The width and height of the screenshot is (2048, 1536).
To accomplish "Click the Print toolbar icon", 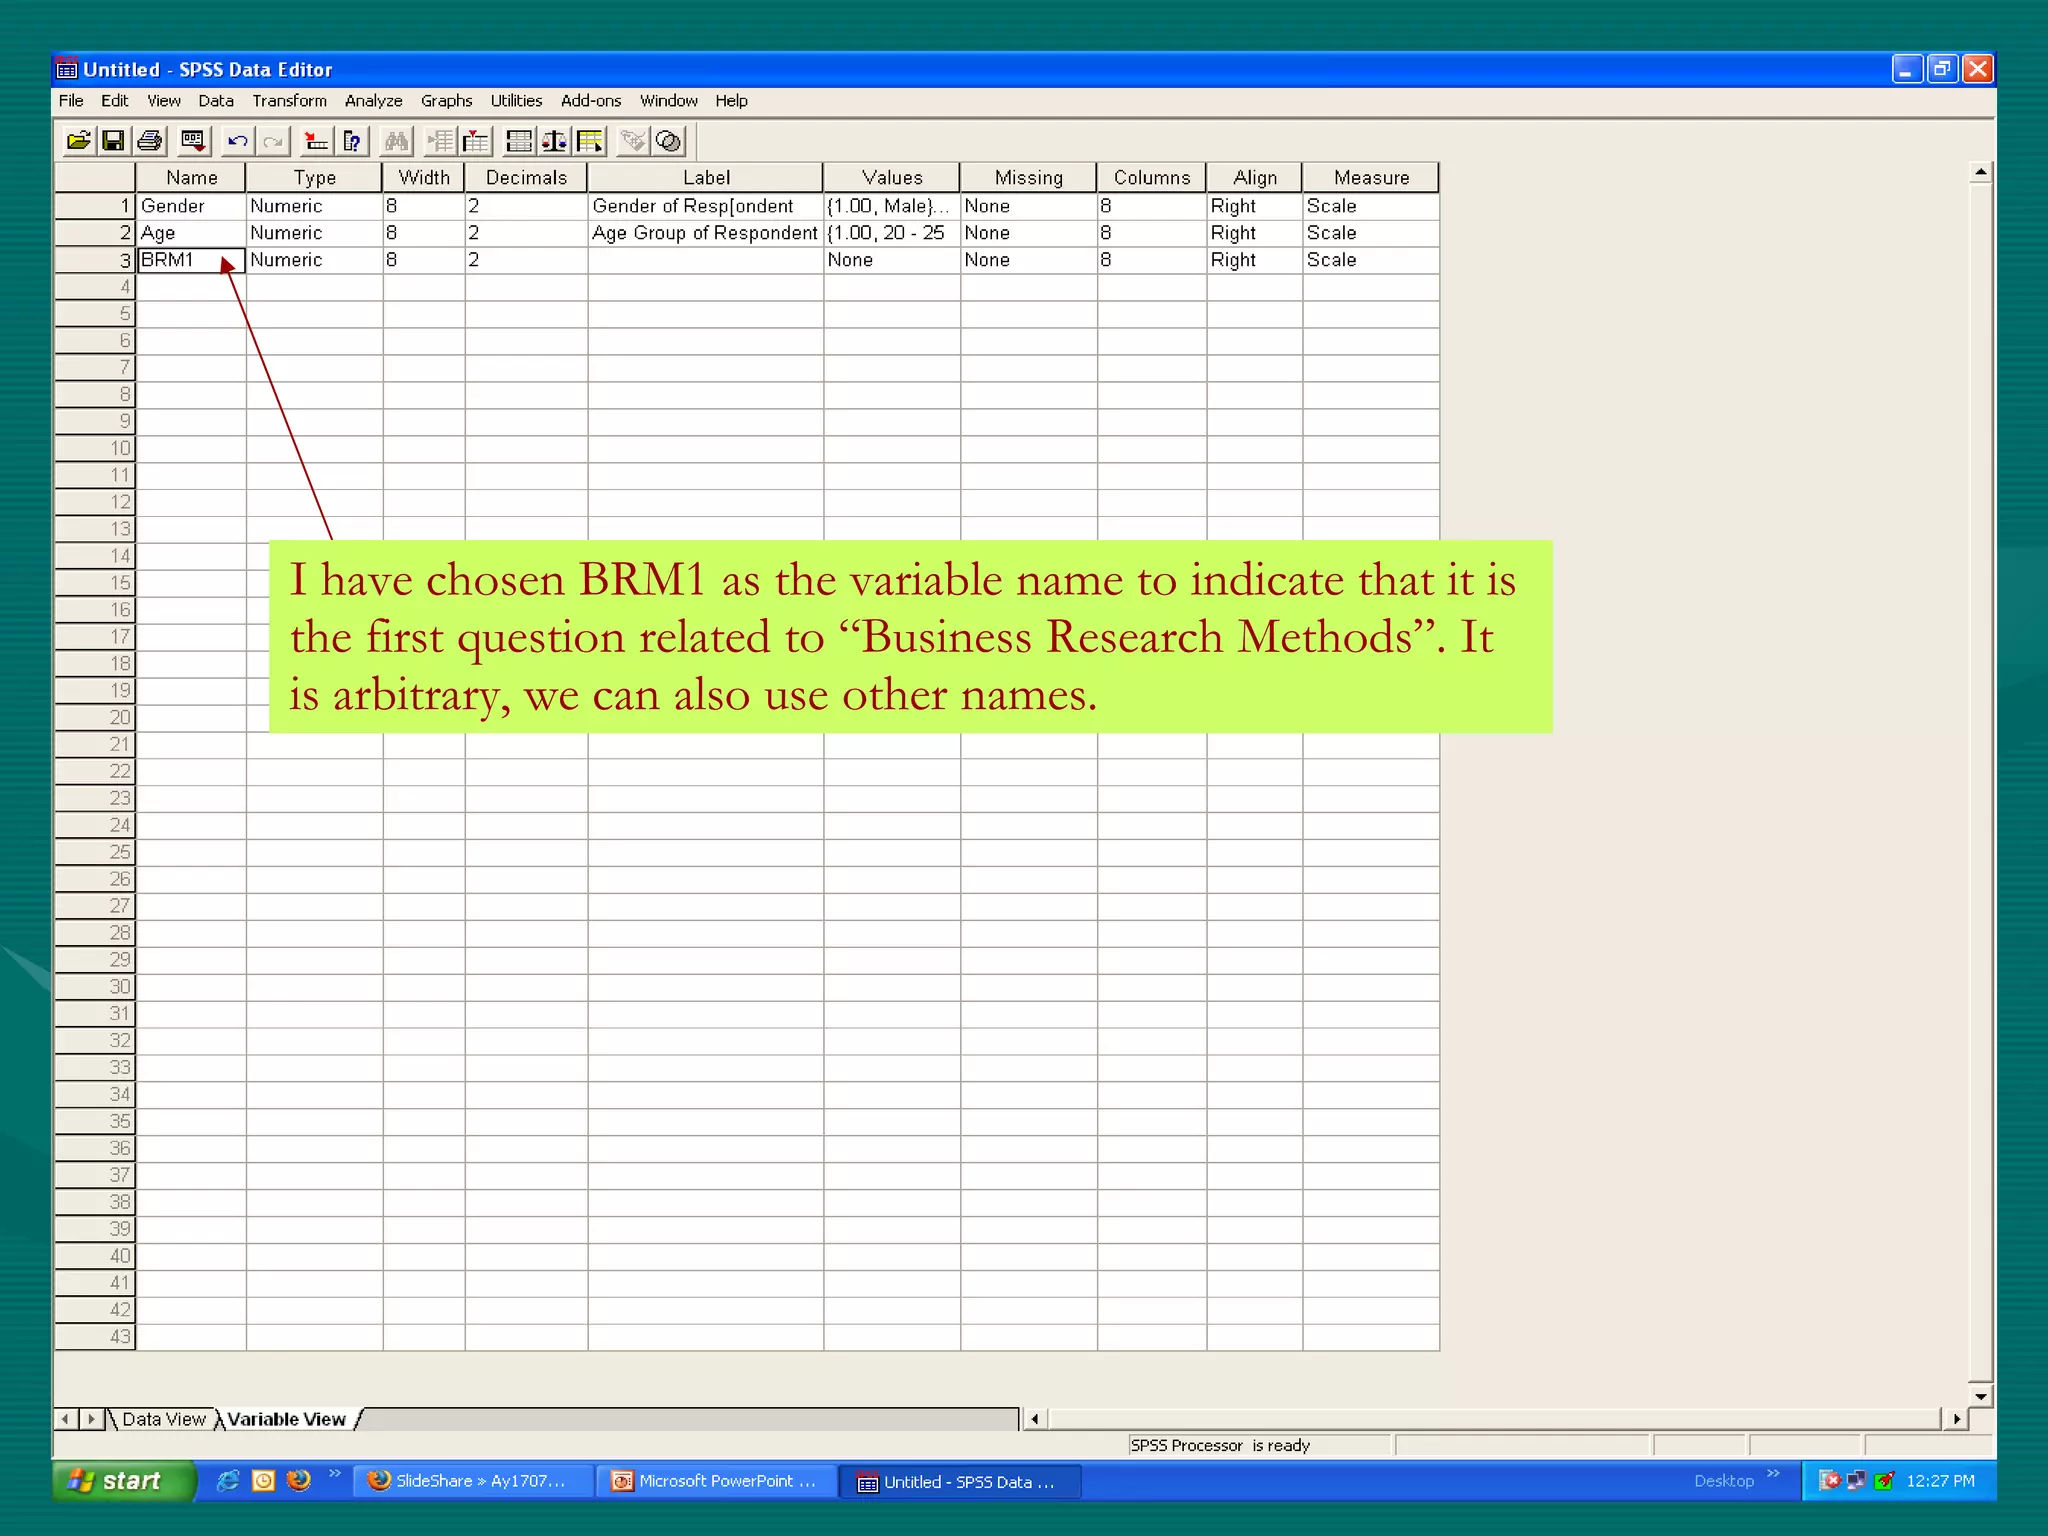I will [x=150, y=141].
